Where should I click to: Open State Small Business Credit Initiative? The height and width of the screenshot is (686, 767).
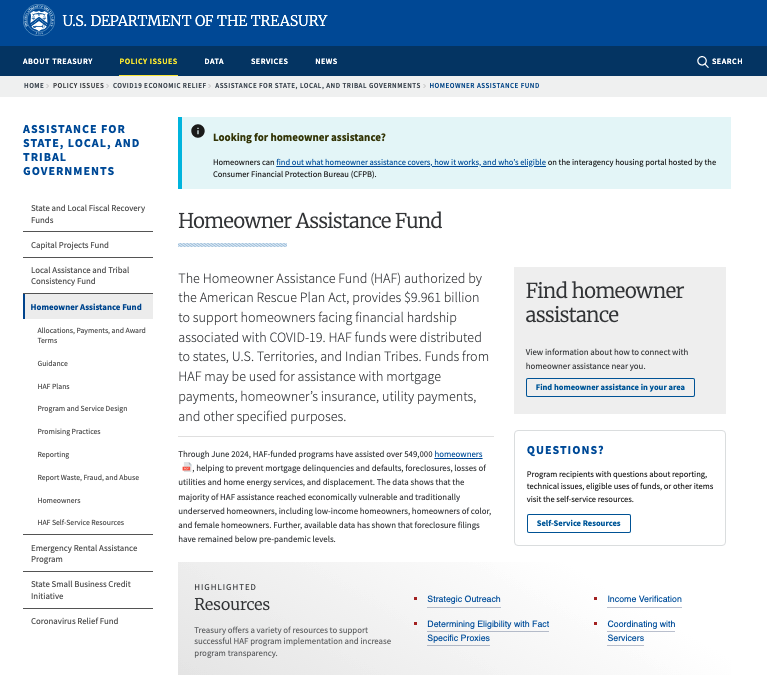(x=81, y=590)
